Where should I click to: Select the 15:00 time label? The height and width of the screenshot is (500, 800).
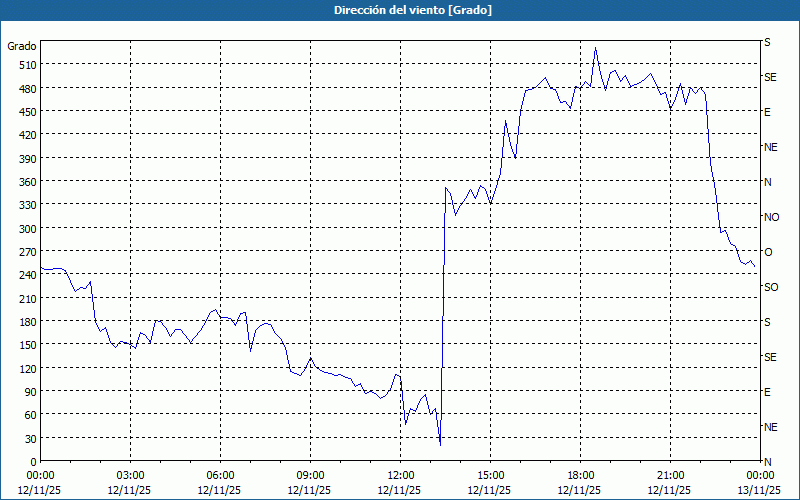(491, 476)
